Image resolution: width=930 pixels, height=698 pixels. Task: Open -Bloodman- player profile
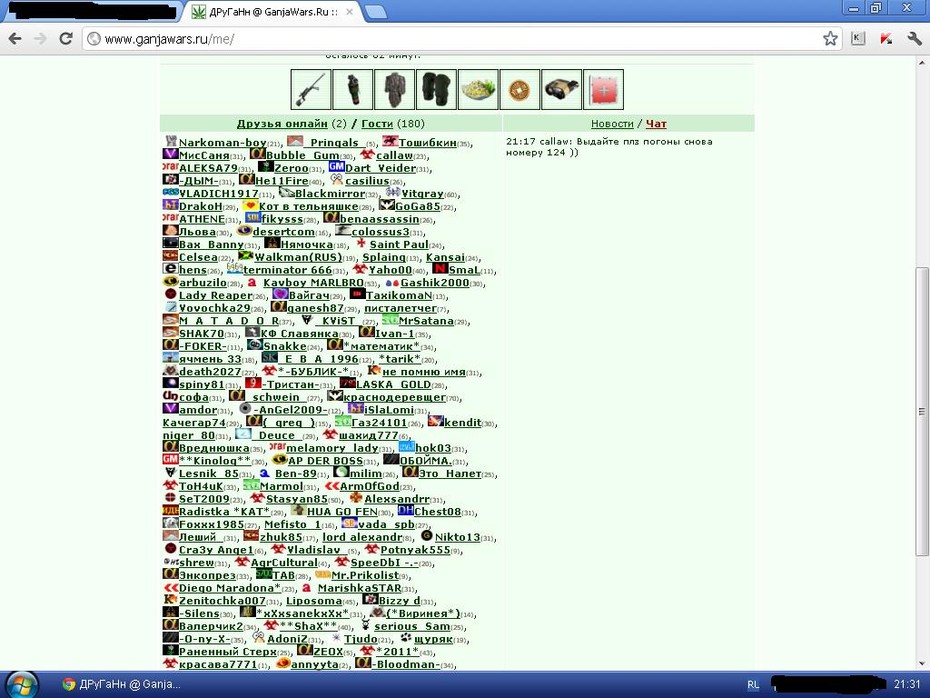pyautogui.click(x=406, y=664)
